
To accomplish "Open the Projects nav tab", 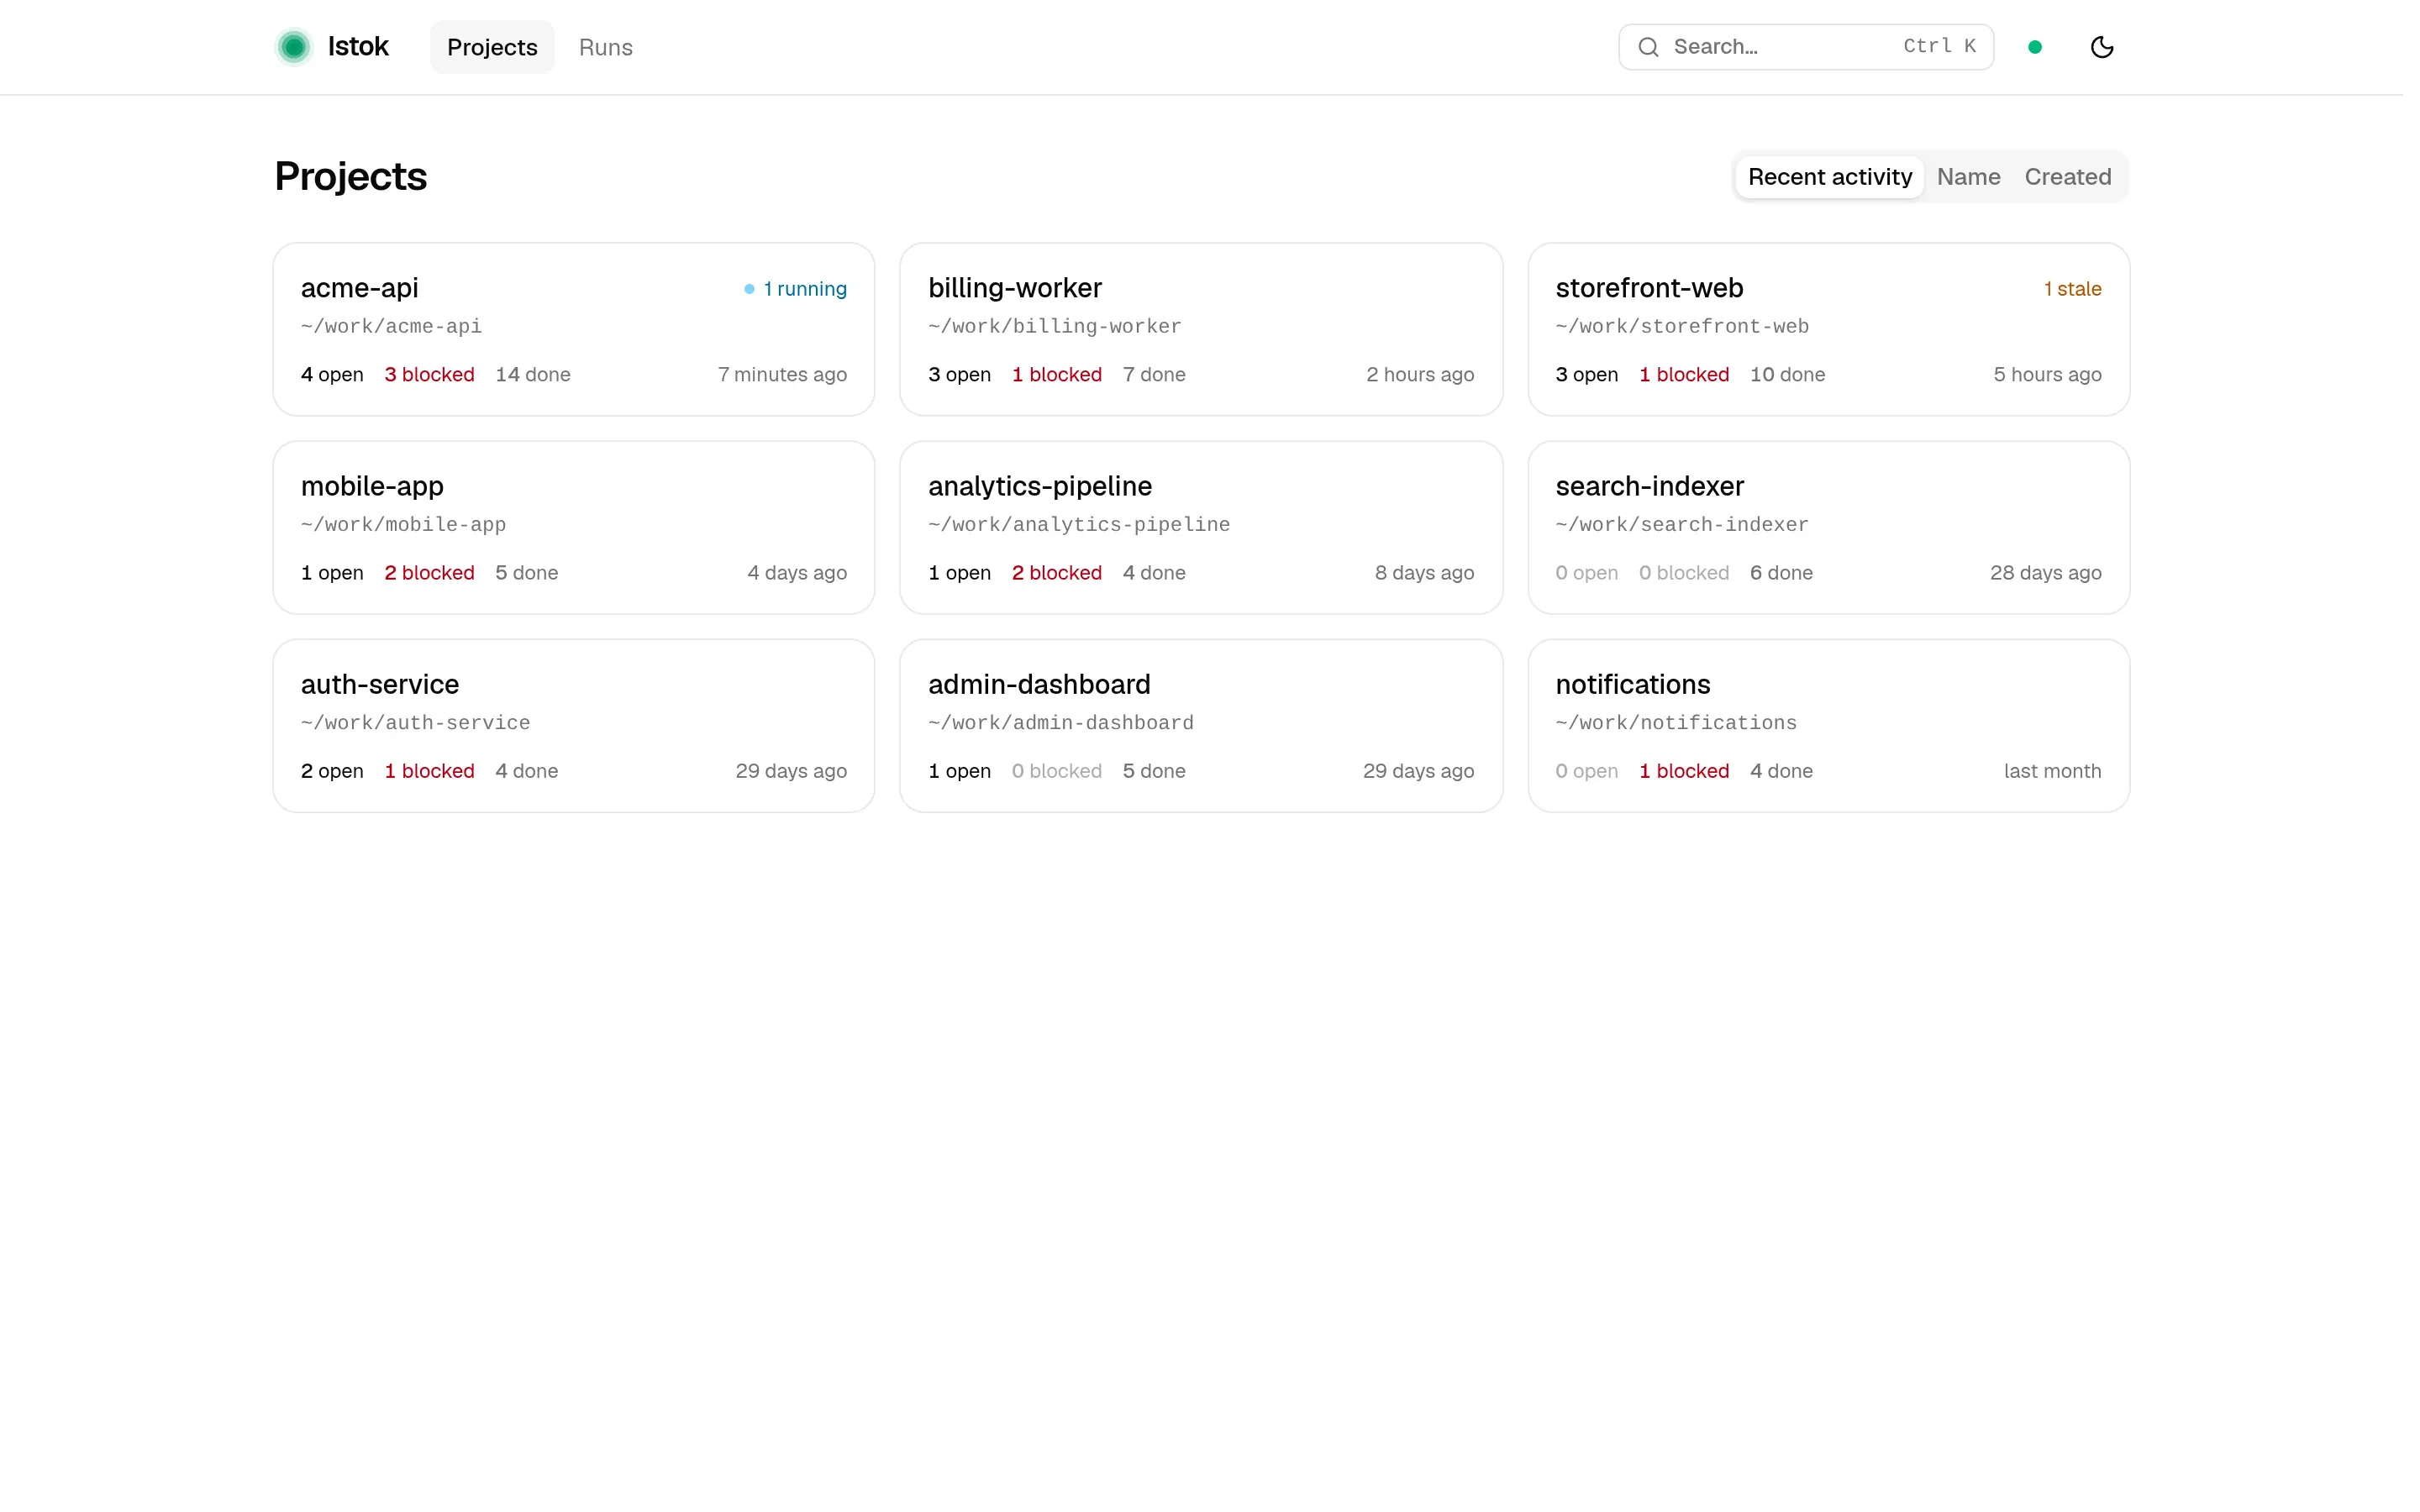I will [x=492, y=47].
